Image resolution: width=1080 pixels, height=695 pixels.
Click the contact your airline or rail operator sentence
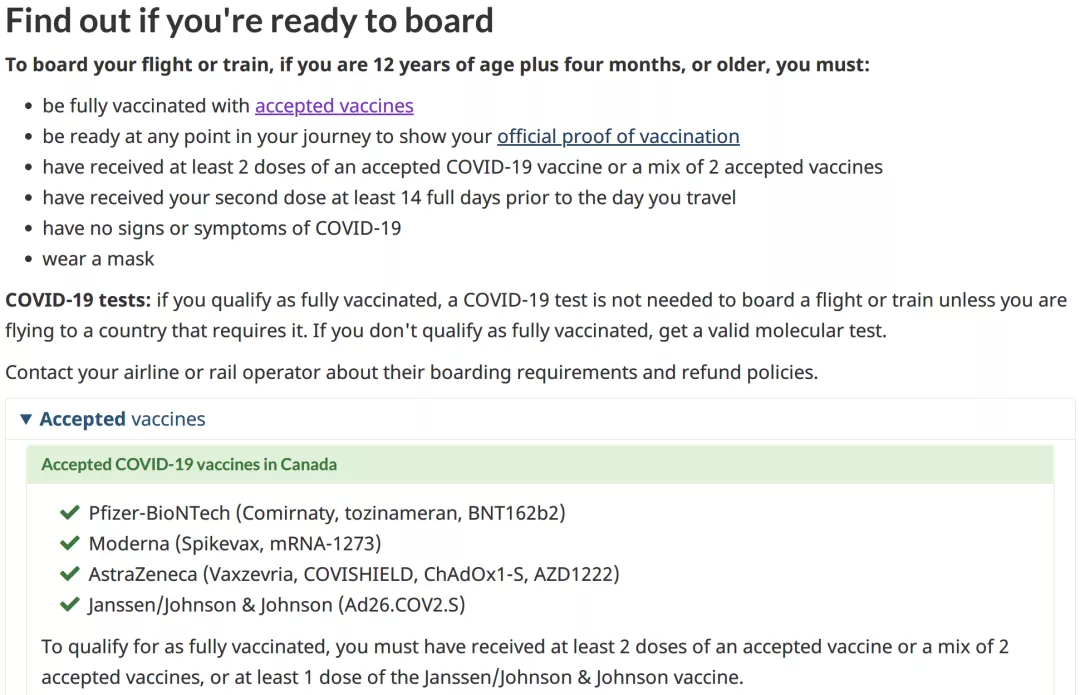pyautogui.click(x=412, y=373)
